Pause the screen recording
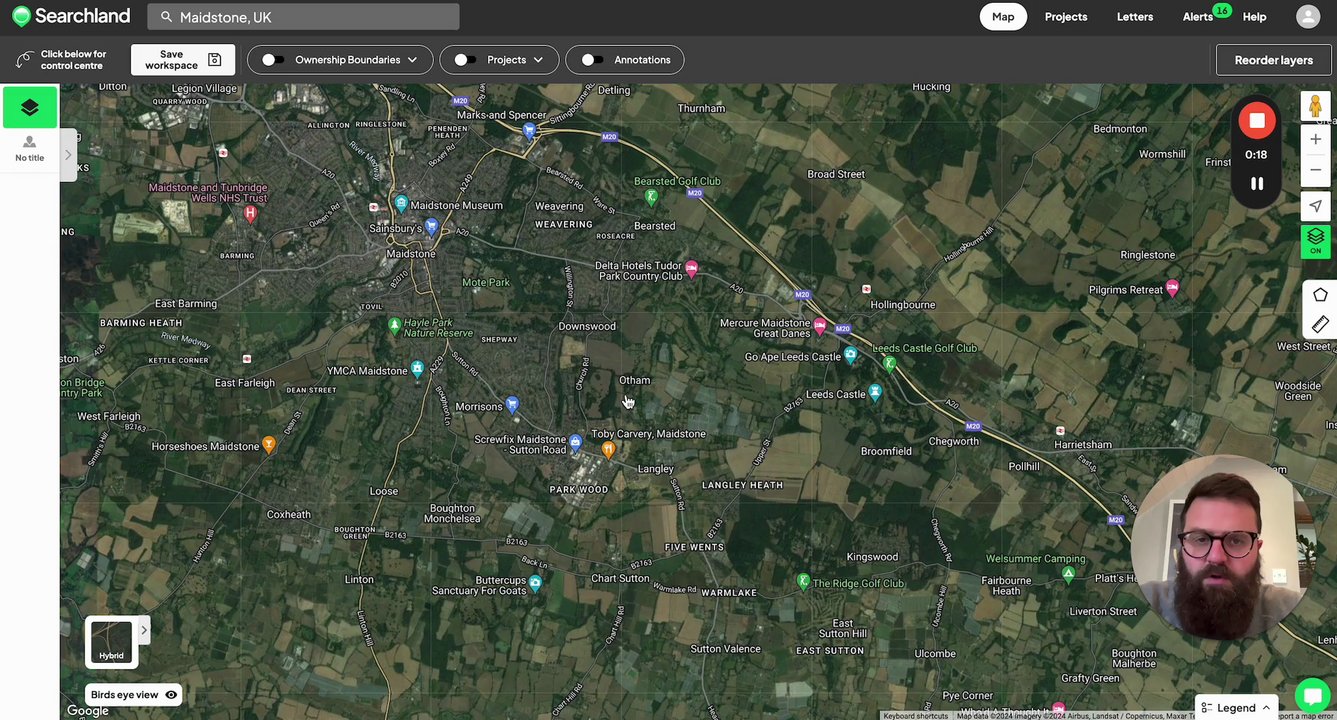This screenshot has width=1337, height=720. (1257, 183)
